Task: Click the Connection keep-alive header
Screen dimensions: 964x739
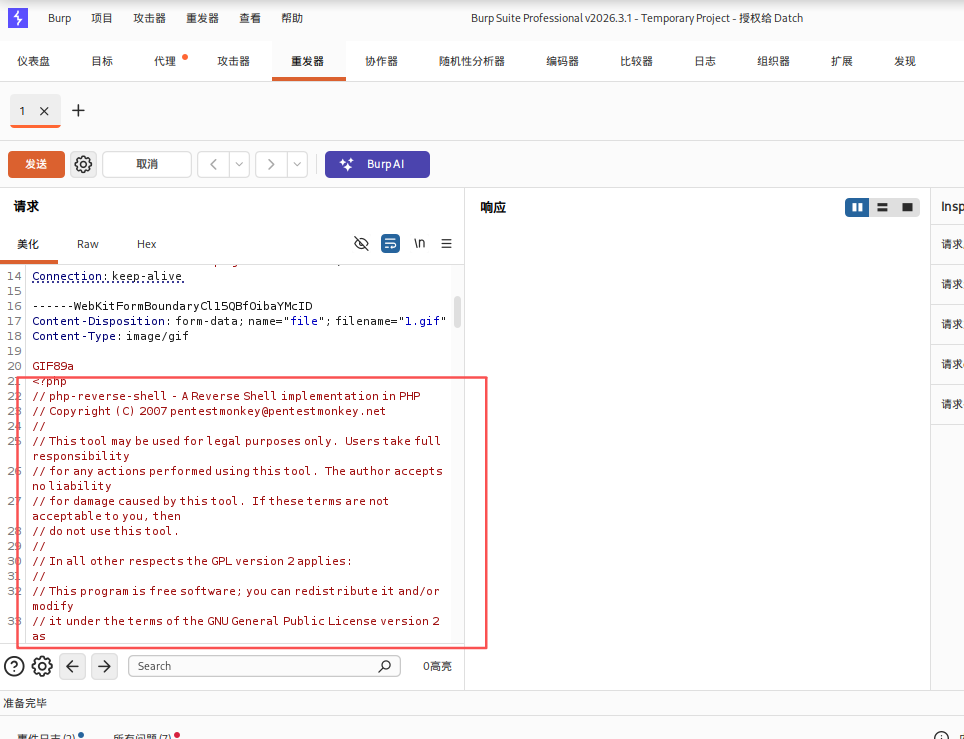Action: 108,276
